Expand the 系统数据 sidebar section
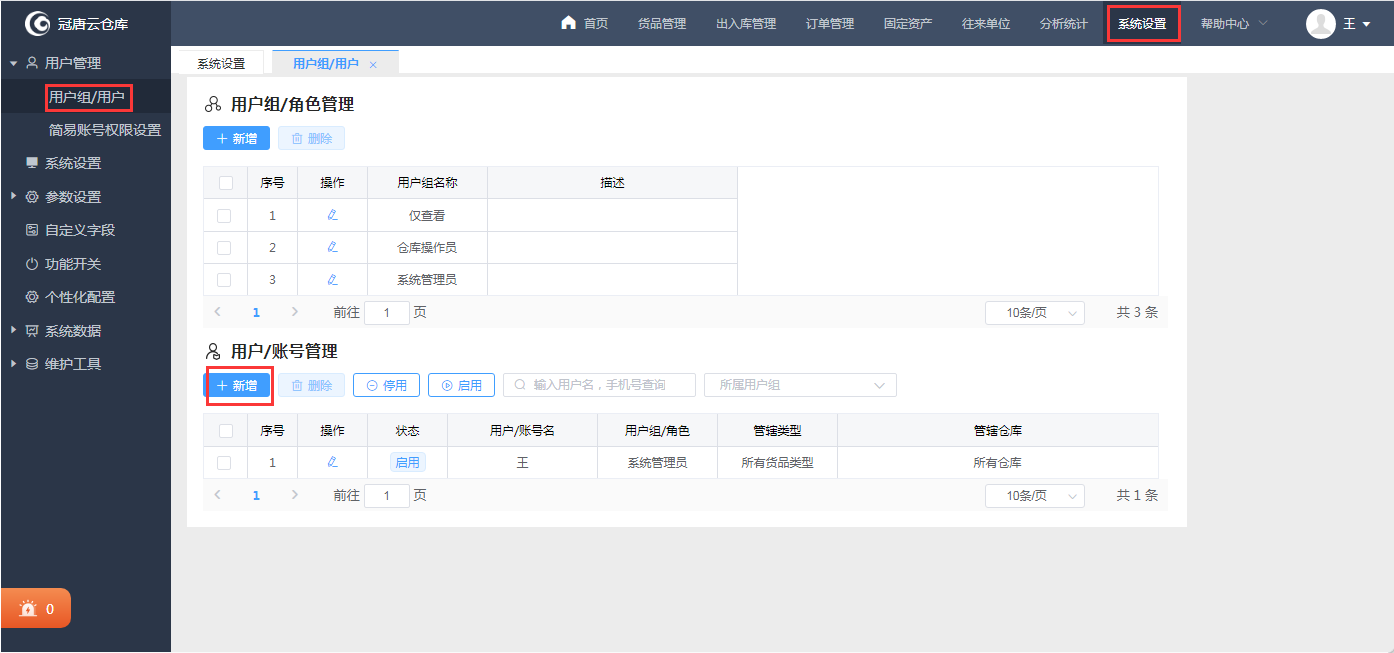 click(13, 330)
